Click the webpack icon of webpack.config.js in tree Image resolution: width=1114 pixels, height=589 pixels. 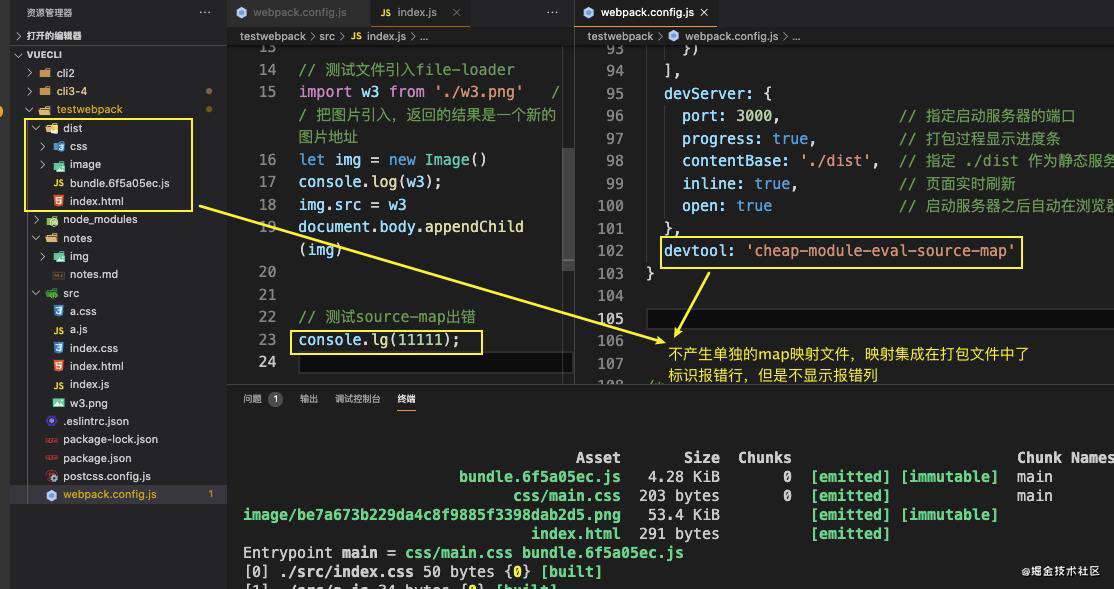click(x=51, y=495)
